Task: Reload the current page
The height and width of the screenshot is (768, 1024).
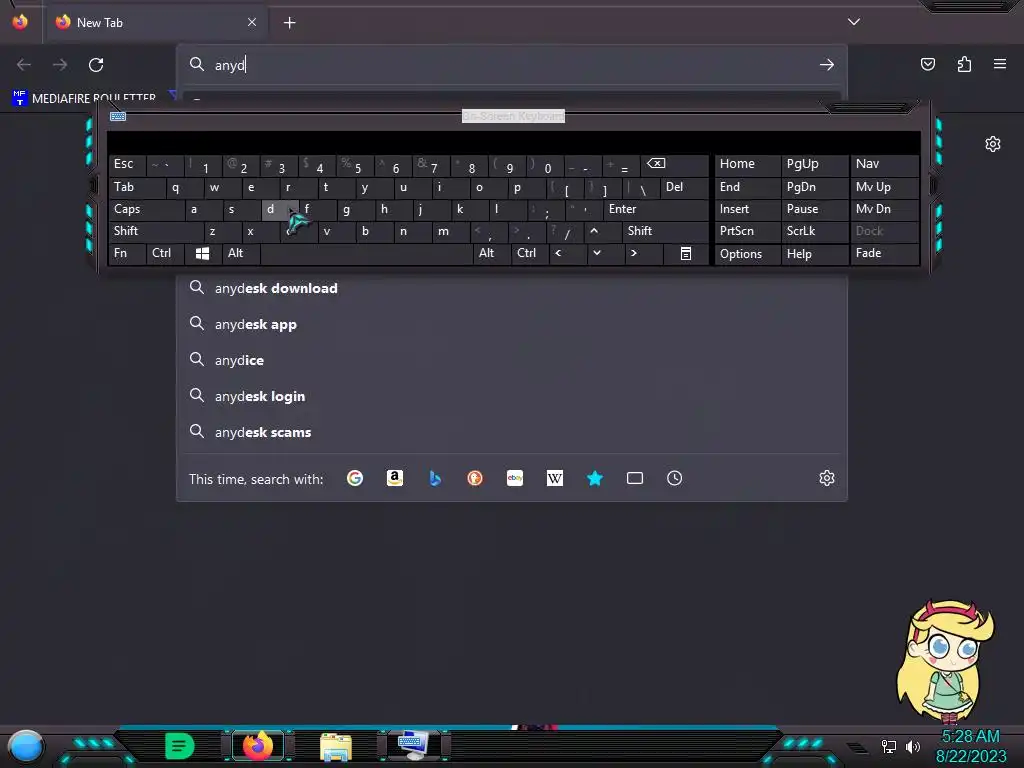Action: coord(96,65)
